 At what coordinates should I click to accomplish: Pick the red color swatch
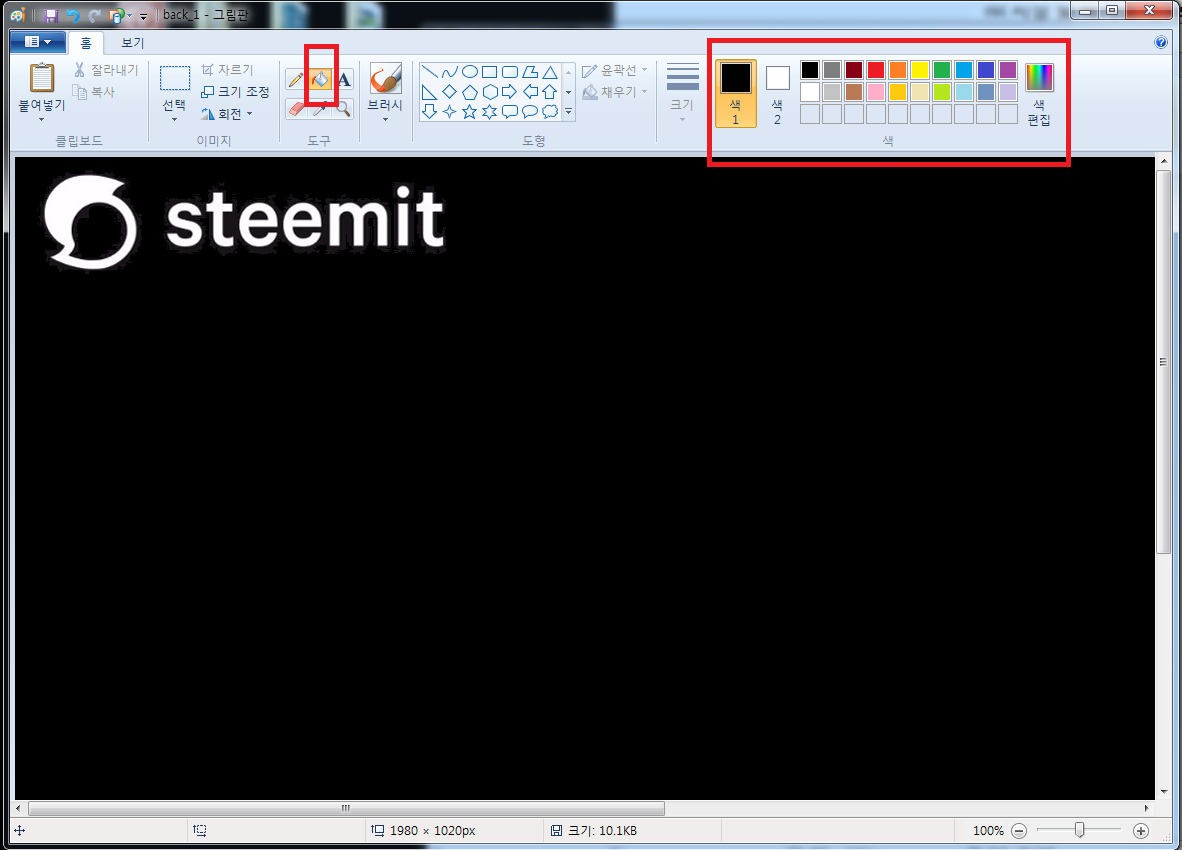pos(876,70)
